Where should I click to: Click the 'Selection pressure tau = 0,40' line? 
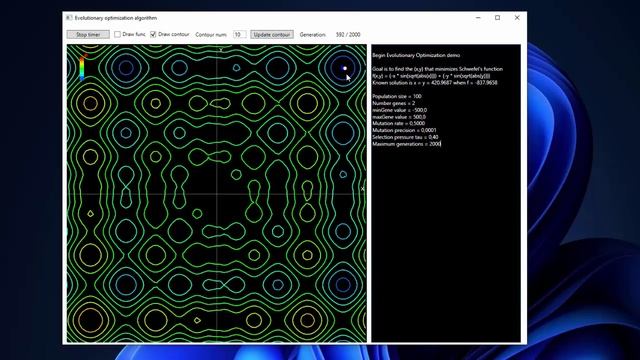pyautogui.click(x=405, y=137)
